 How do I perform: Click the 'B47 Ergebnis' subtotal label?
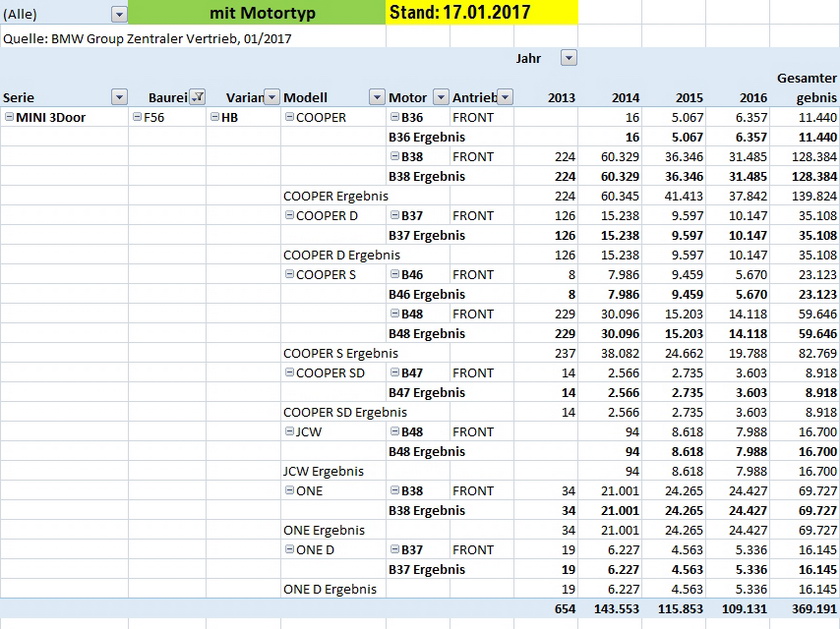click(x=427, y=393)
